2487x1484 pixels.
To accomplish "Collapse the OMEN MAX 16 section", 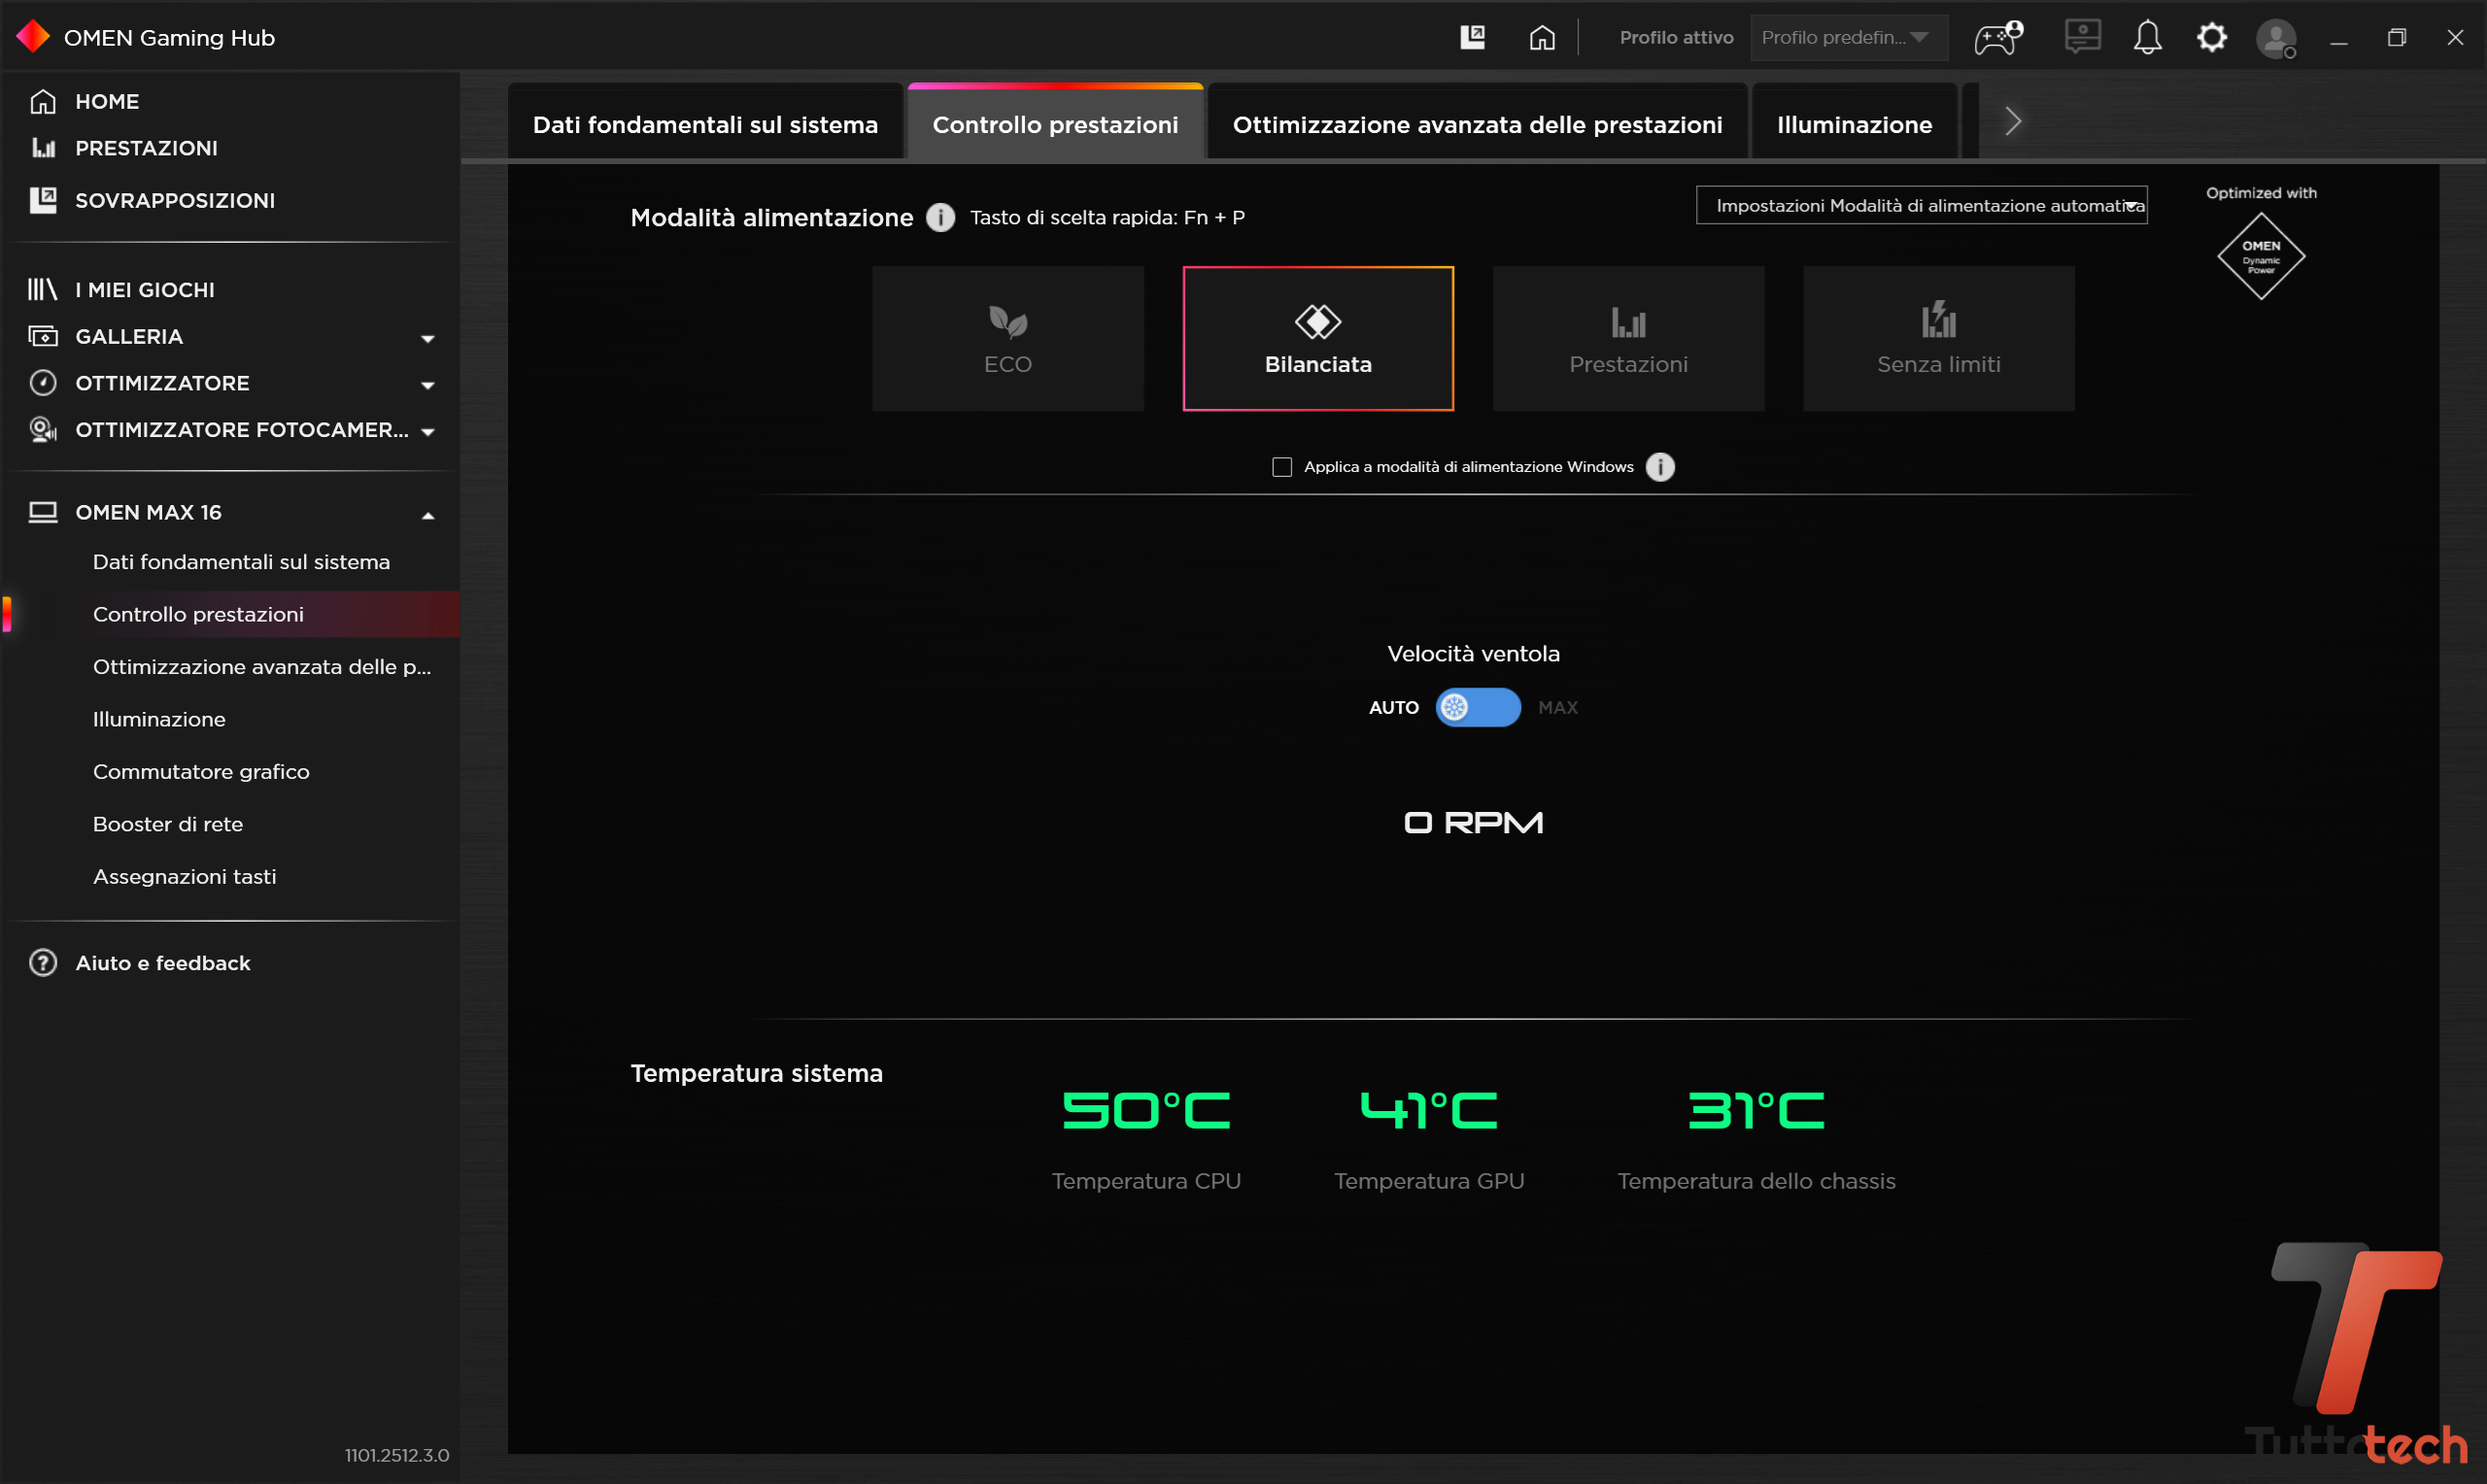I will pos(428,514).
